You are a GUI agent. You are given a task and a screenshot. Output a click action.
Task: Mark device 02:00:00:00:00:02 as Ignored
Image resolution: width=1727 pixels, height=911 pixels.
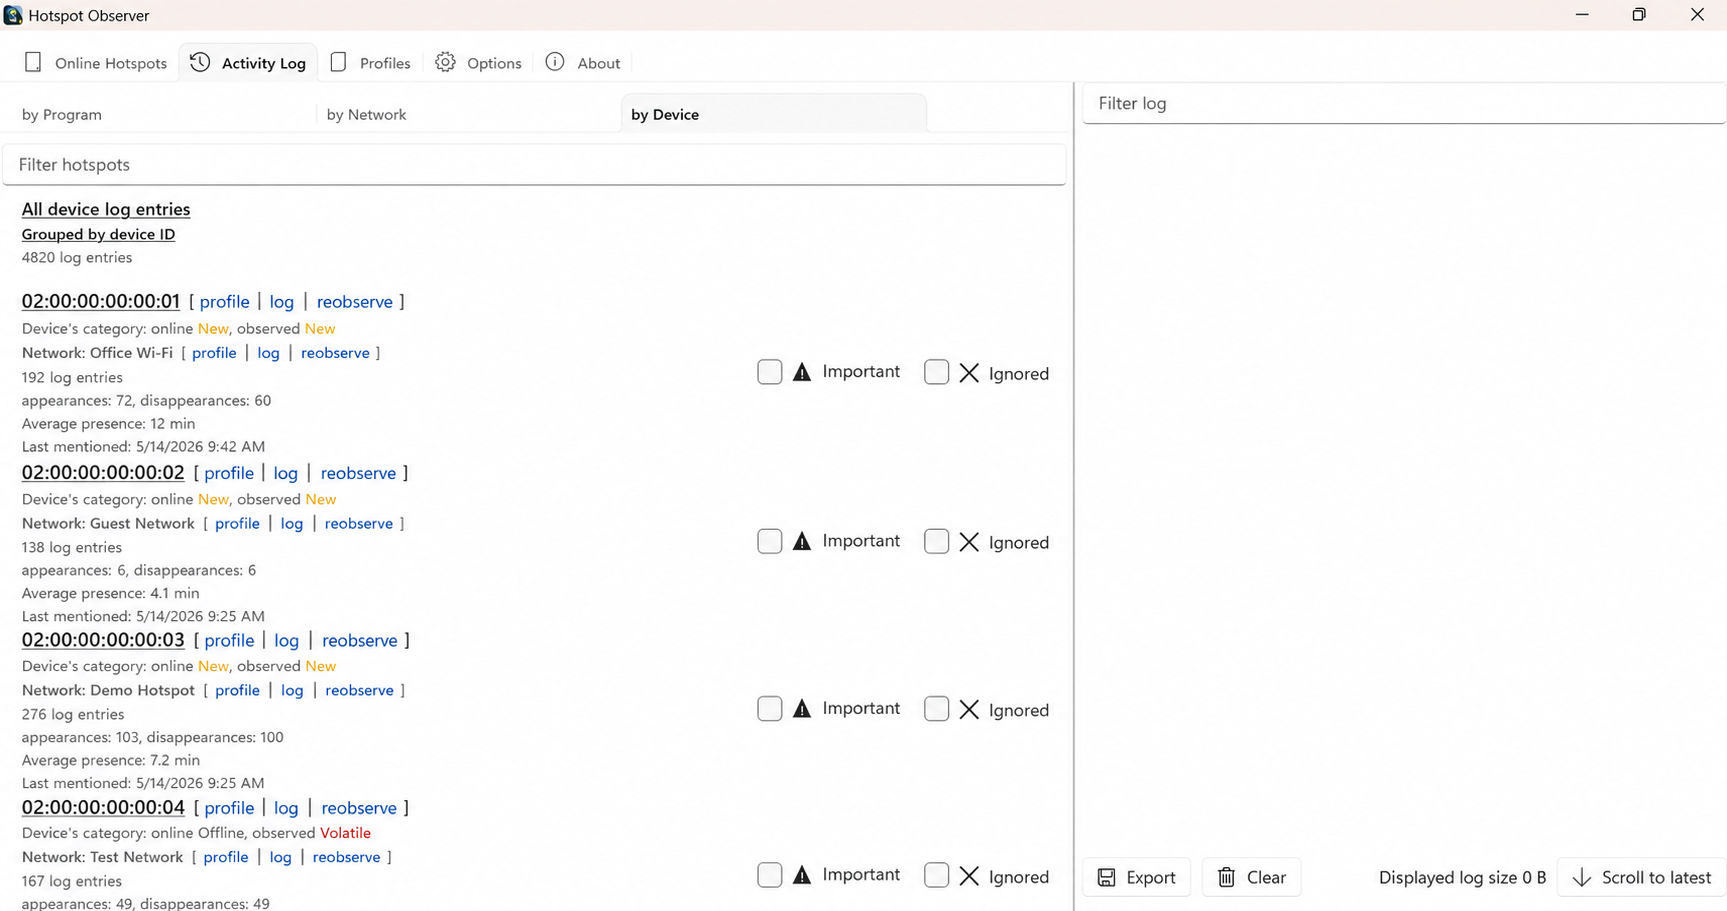937,541
